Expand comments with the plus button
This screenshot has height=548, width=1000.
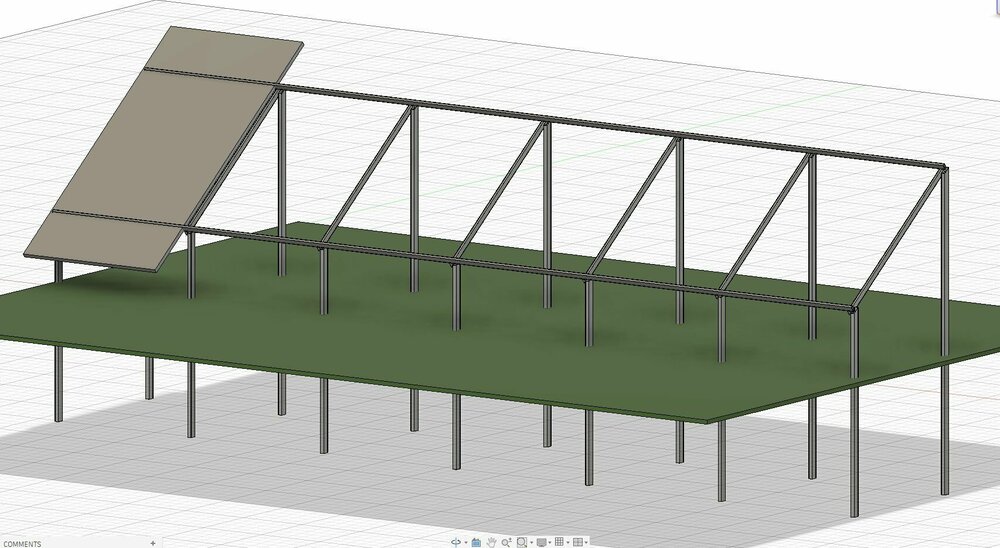click(x=152, y=543)
